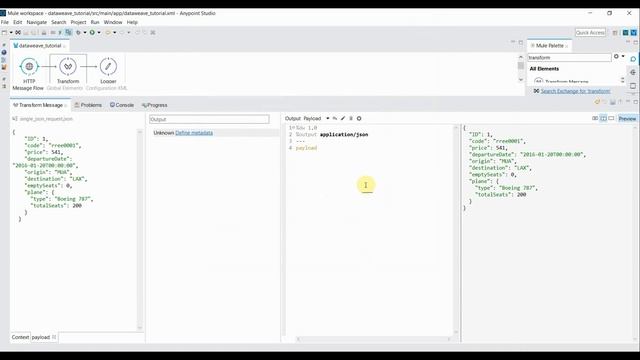Image resolution: width=640 pixels, height=360 pixels.
Task: Click the Define metadata link
Action: point(194,133)
